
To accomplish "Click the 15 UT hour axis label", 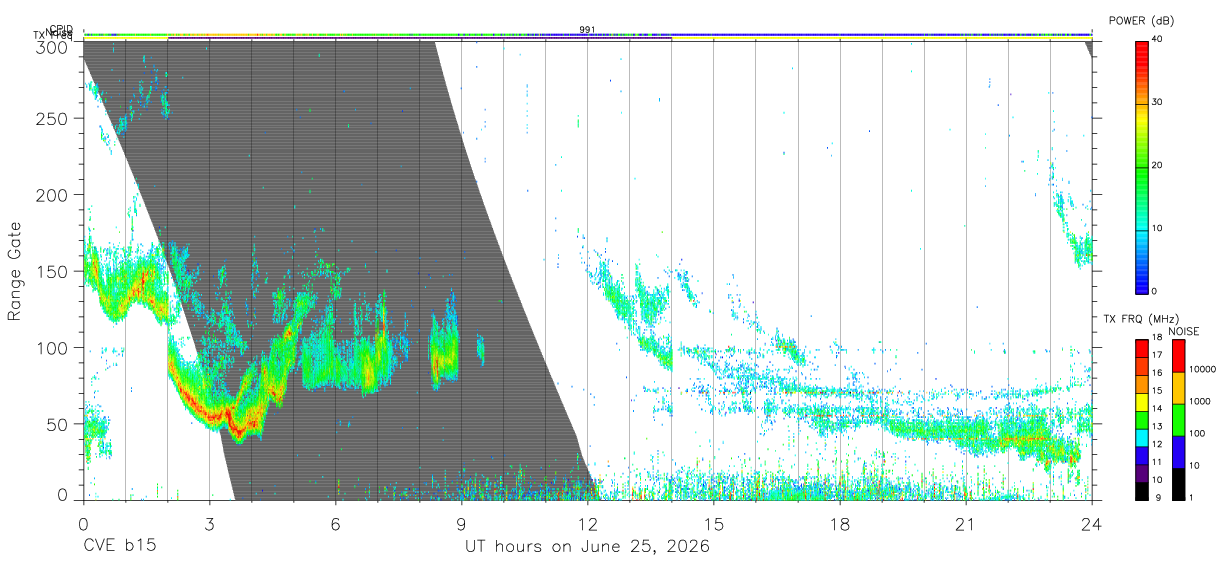I will pyautogui.click(x=714, y=523).
